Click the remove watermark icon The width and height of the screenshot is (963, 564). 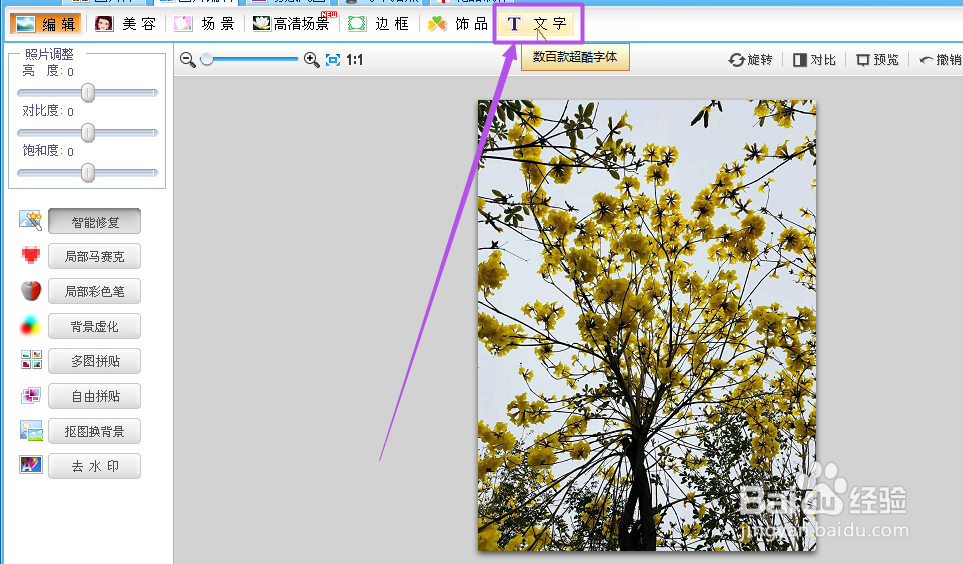click(x=31, y=464)
